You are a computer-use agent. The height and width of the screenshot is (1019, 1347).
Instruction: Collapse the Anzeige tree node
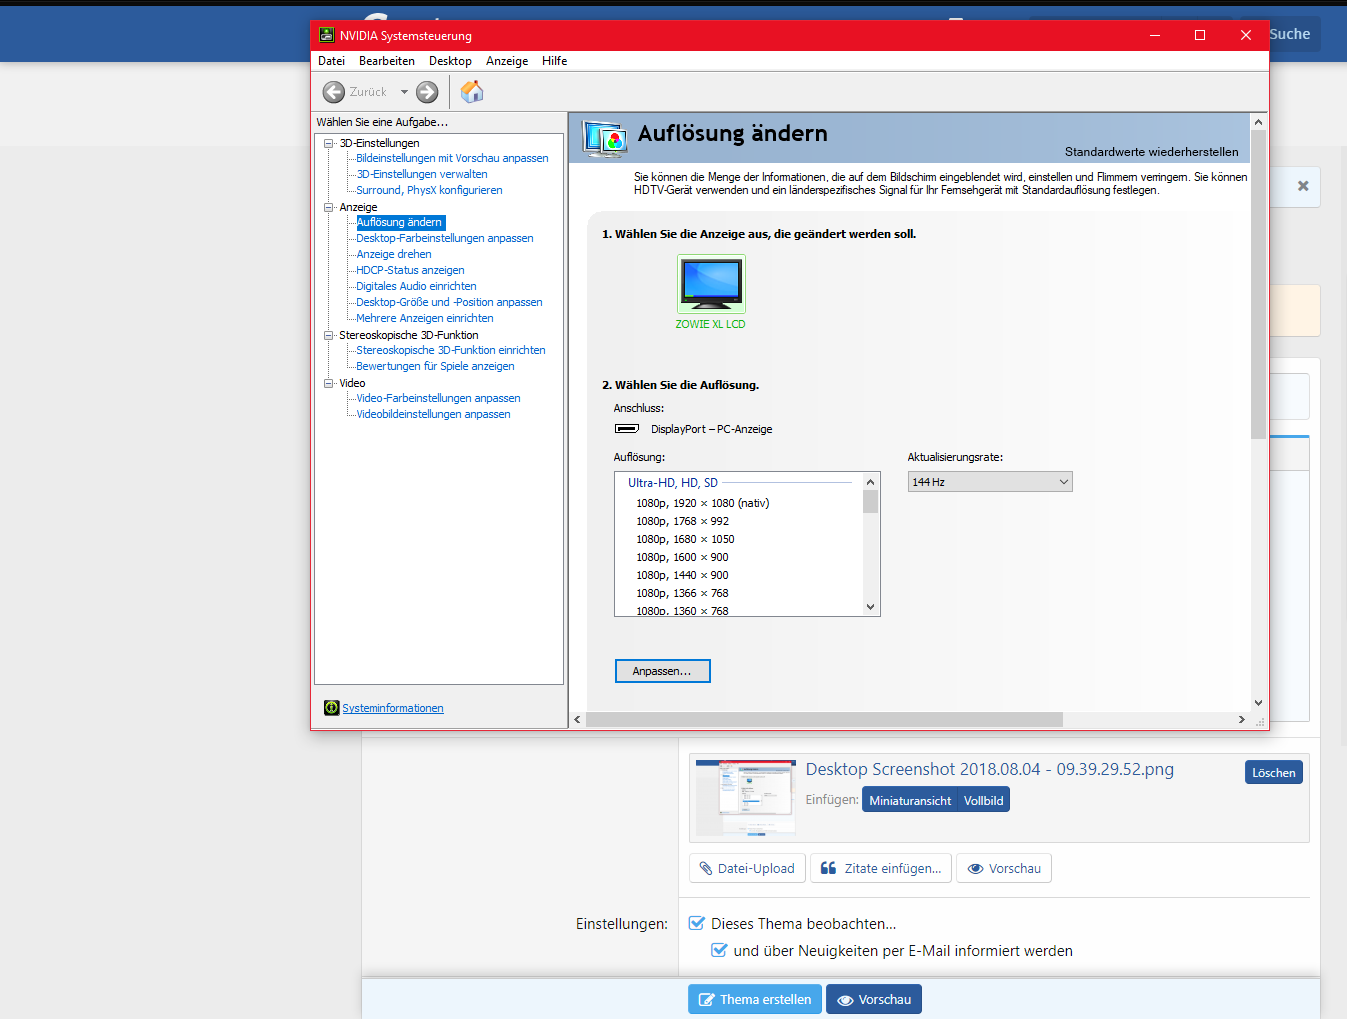tap(328, 207)
